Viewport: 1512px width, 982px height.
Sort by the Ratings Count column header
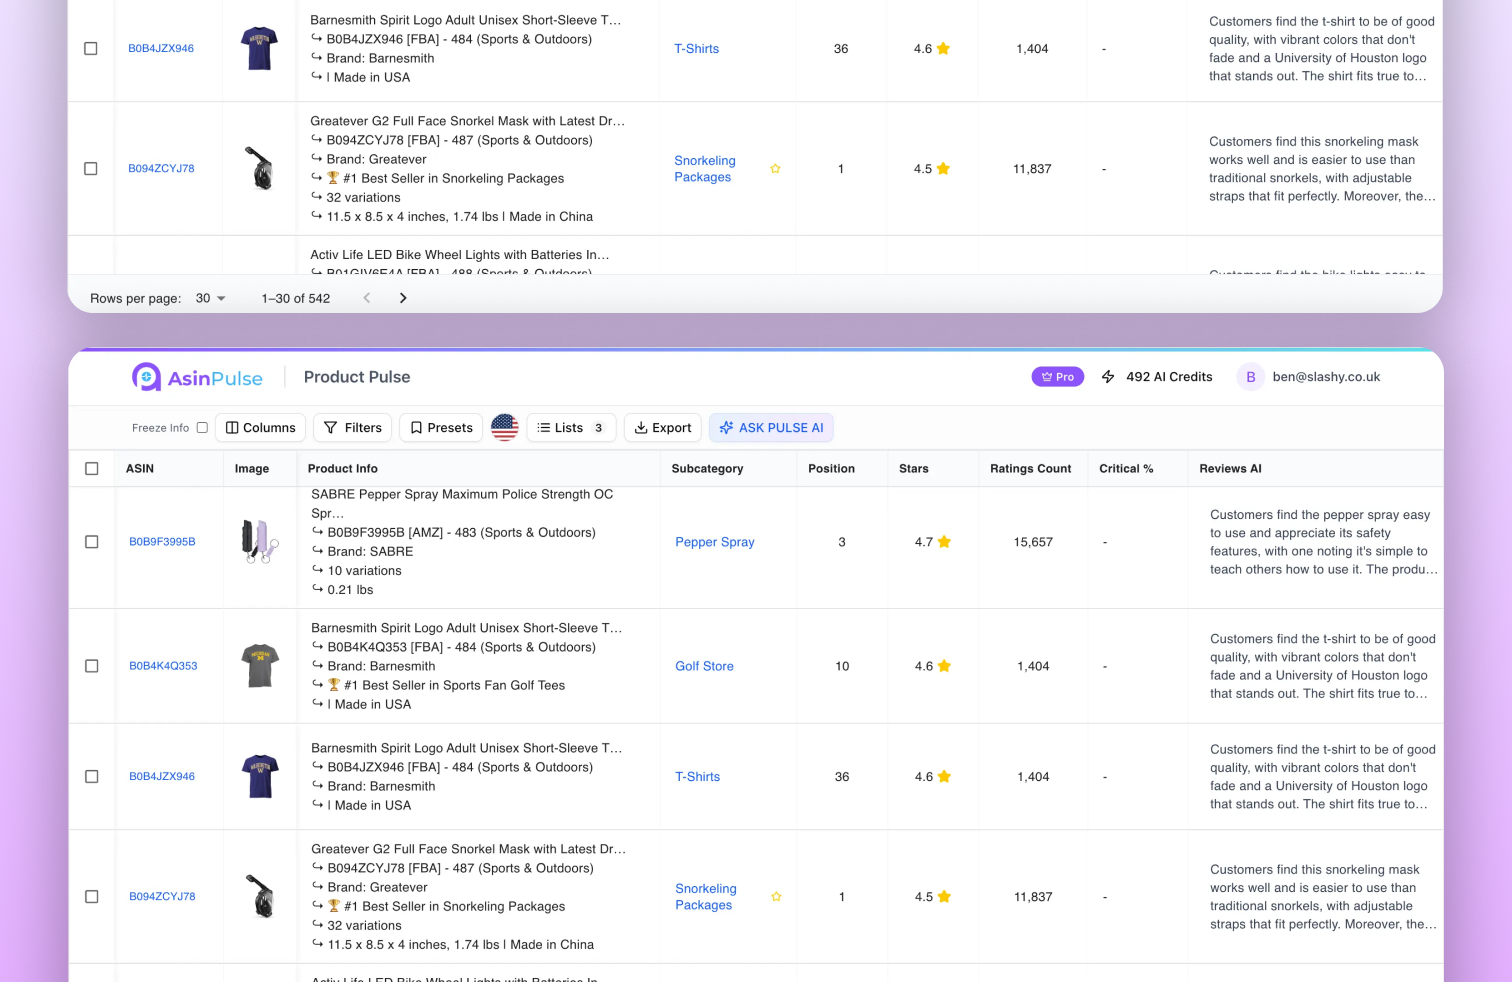point(1030,469)
